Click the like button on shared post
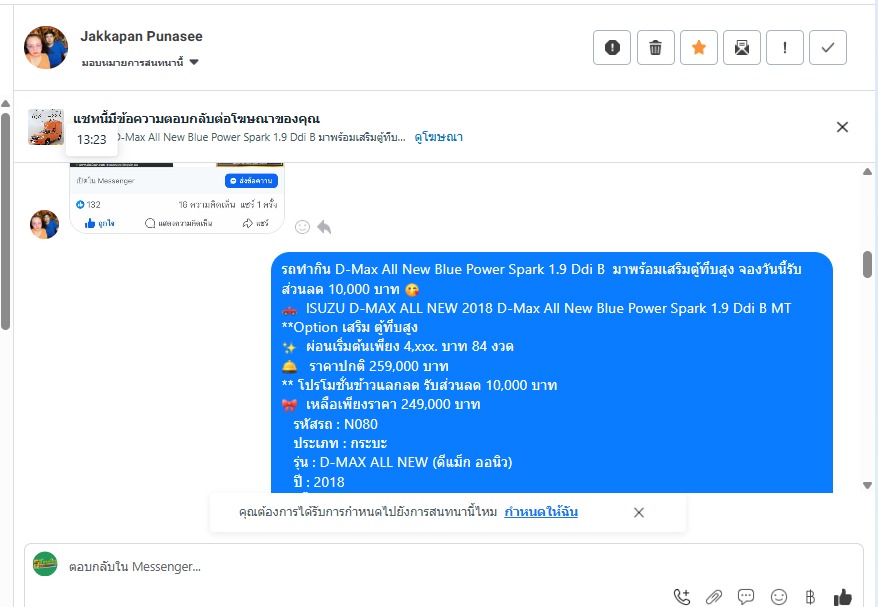The image size is (878, 607). tap(99, 223)
